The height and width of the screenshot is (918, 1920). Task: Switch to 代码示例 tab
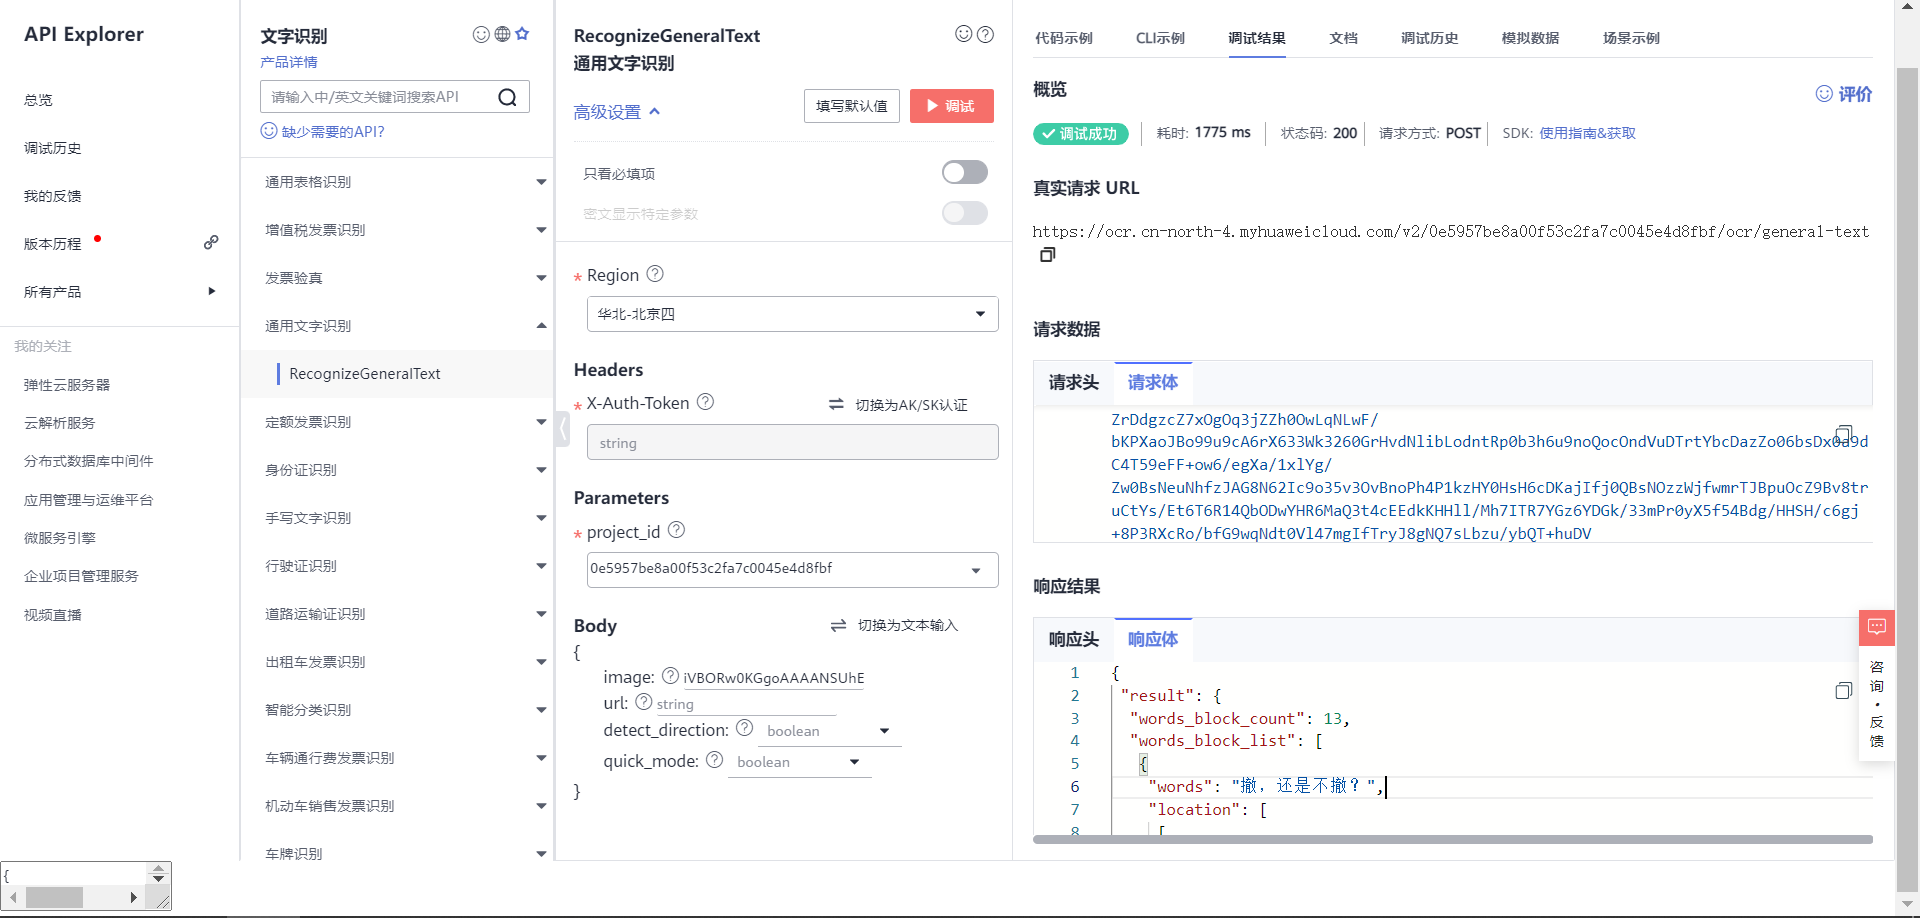(x=1063, y=38)
